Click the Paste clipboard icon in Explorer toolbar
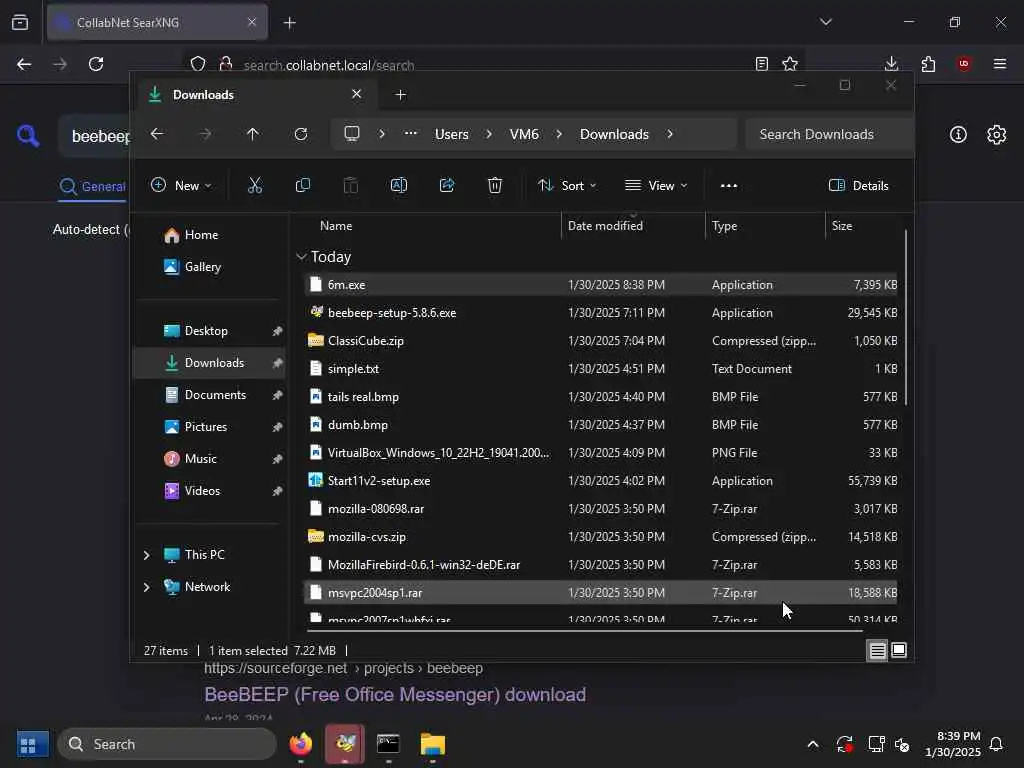 tap(351, 185)
